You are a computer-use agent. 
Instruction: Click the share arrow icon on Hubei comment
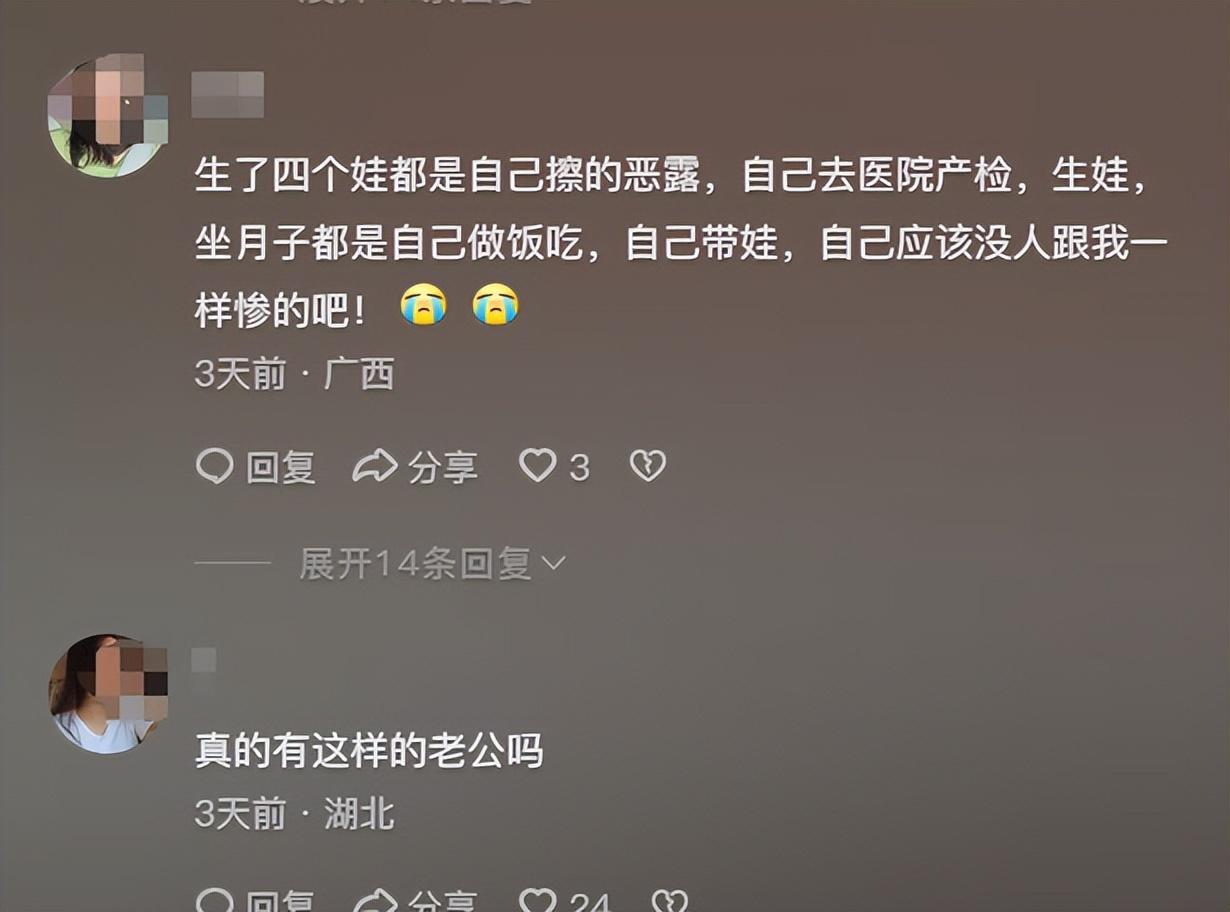[x=375, y=901]
